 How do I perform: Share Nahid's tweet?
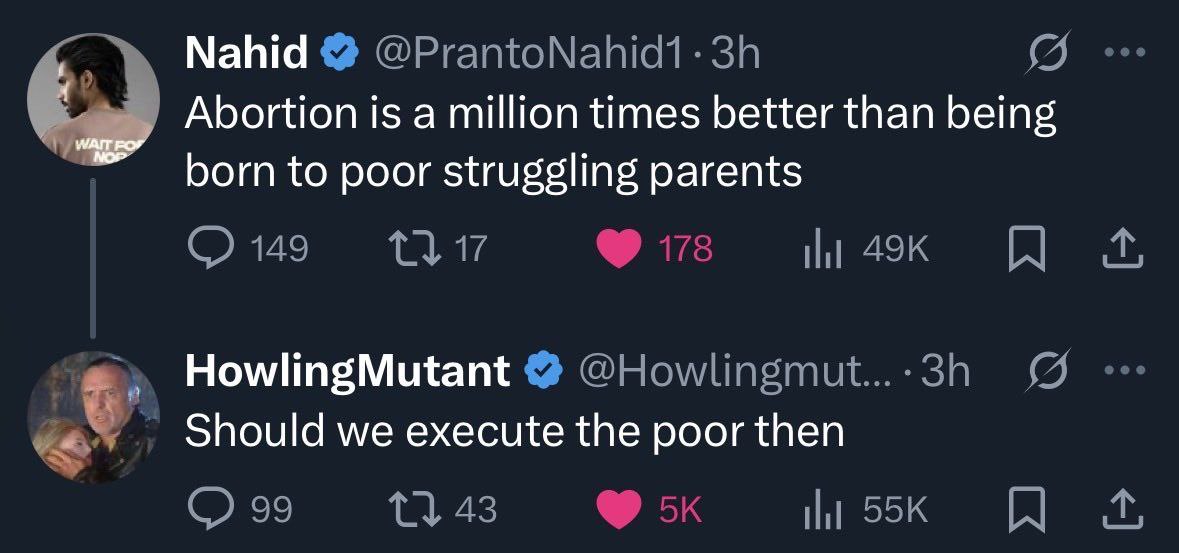coord(1121,247)
